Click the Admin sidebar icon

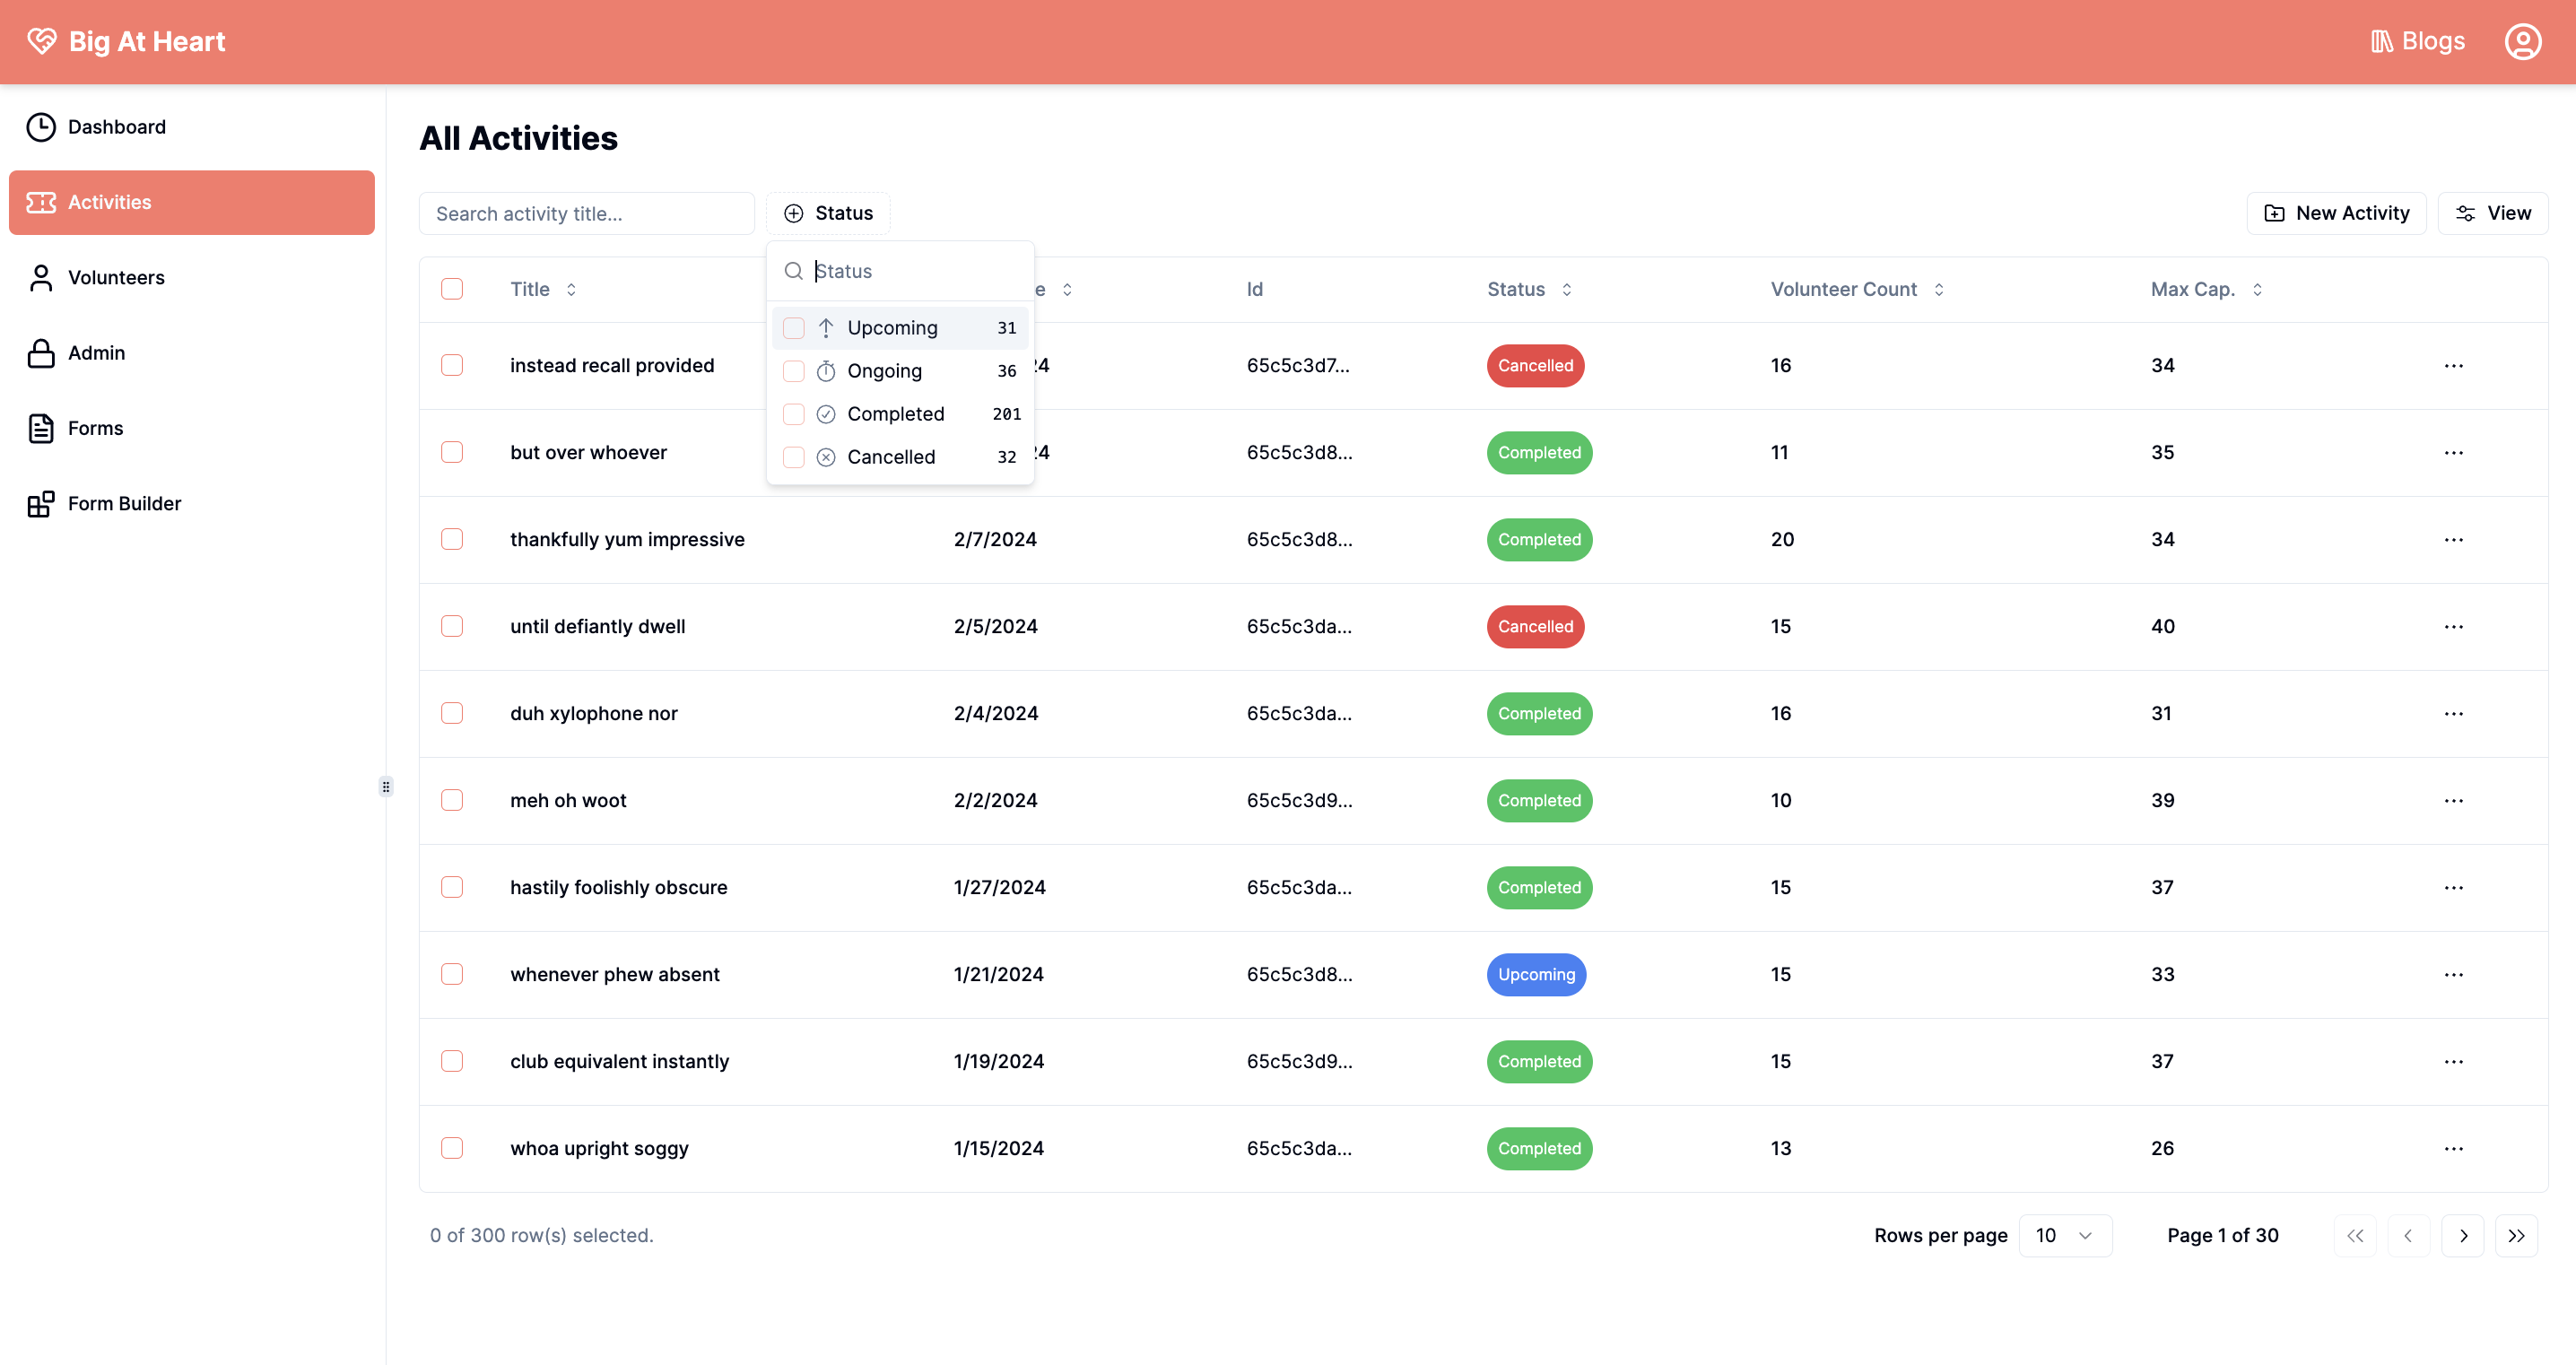click(x=41, y=351)
